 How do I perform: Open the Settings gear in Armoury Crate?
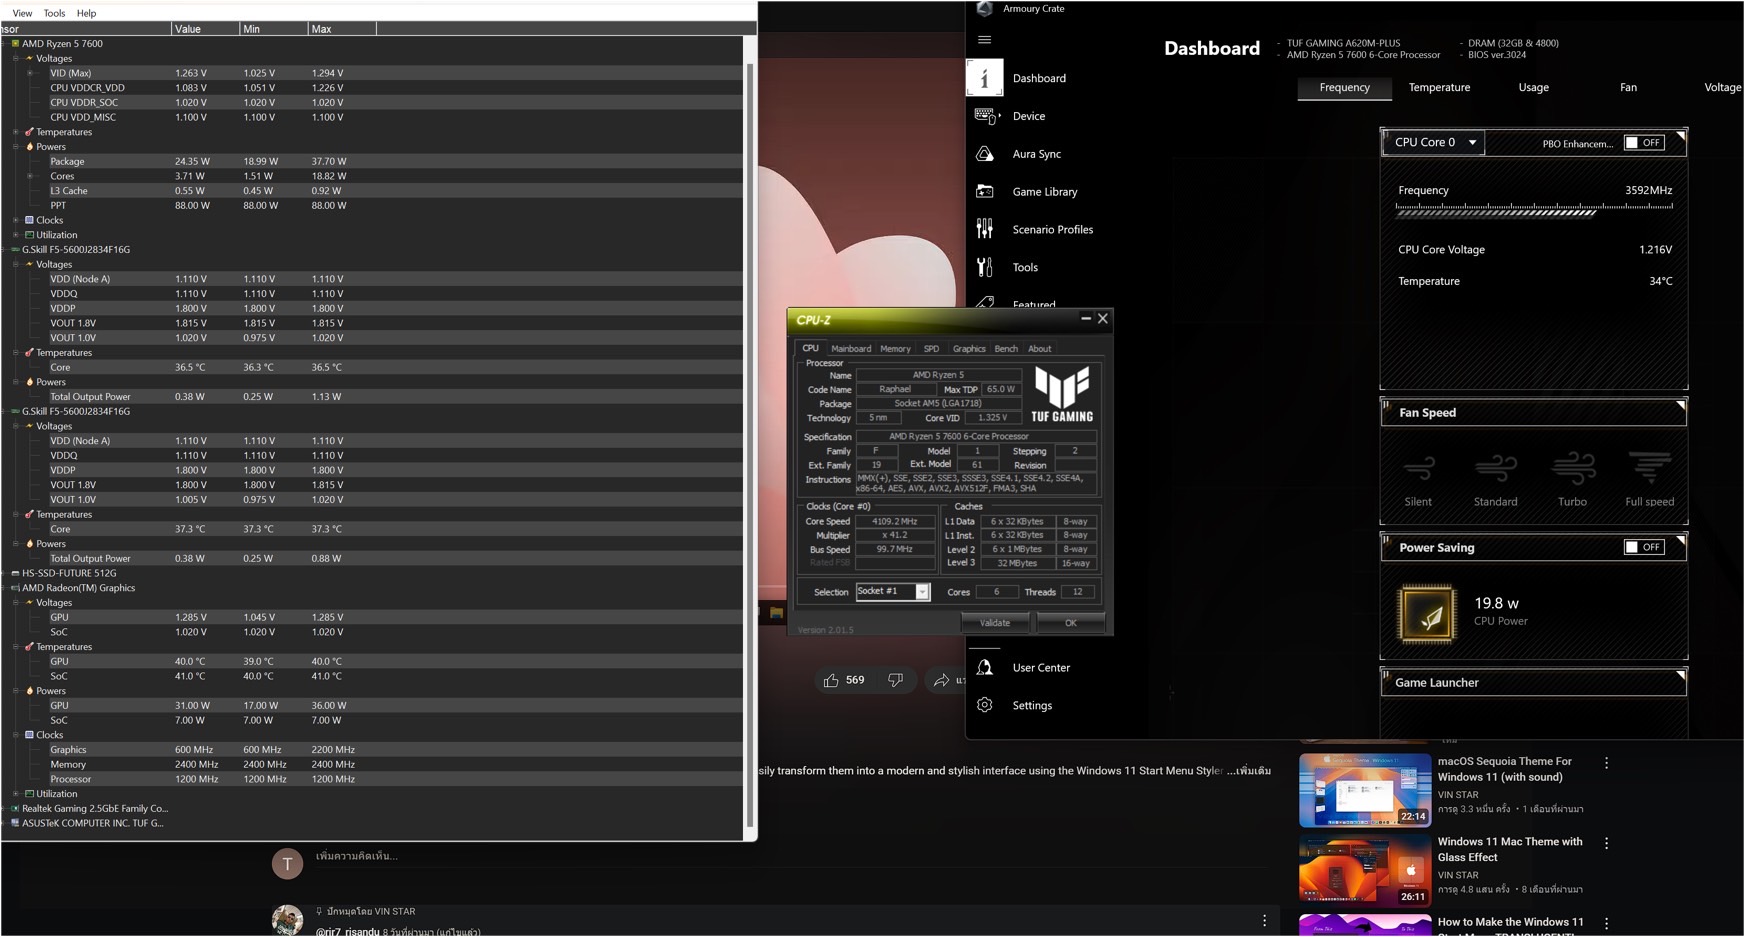point(985,705)
